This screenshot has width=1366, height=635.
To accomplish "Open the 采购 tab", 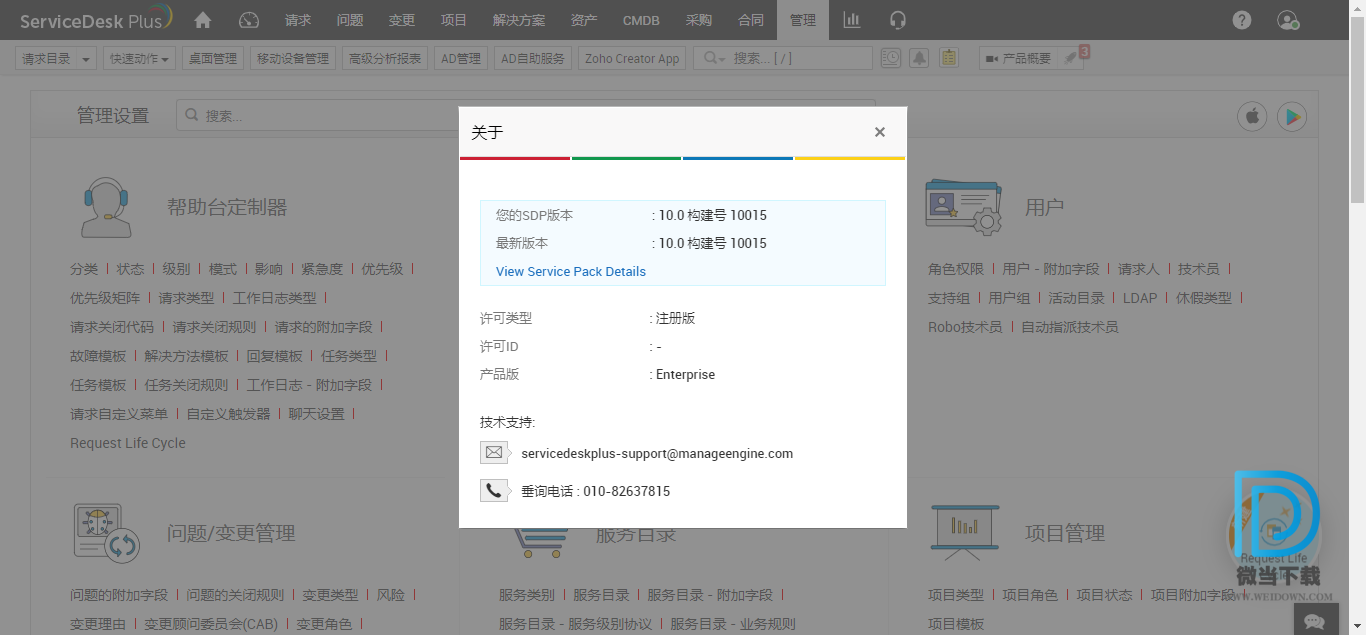I will (699, 20).
